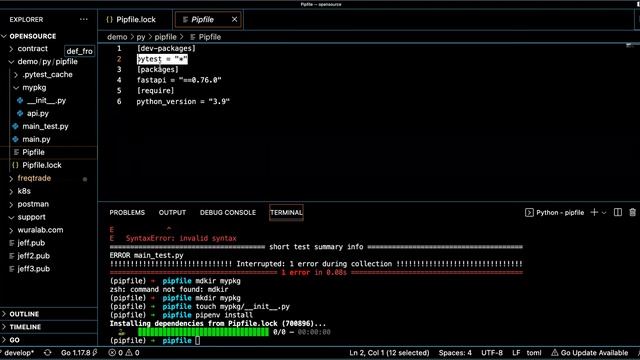Screen dimensions: 640x360
Task: Click the Go 1.17.8 version status
Action: coord(79,353)
